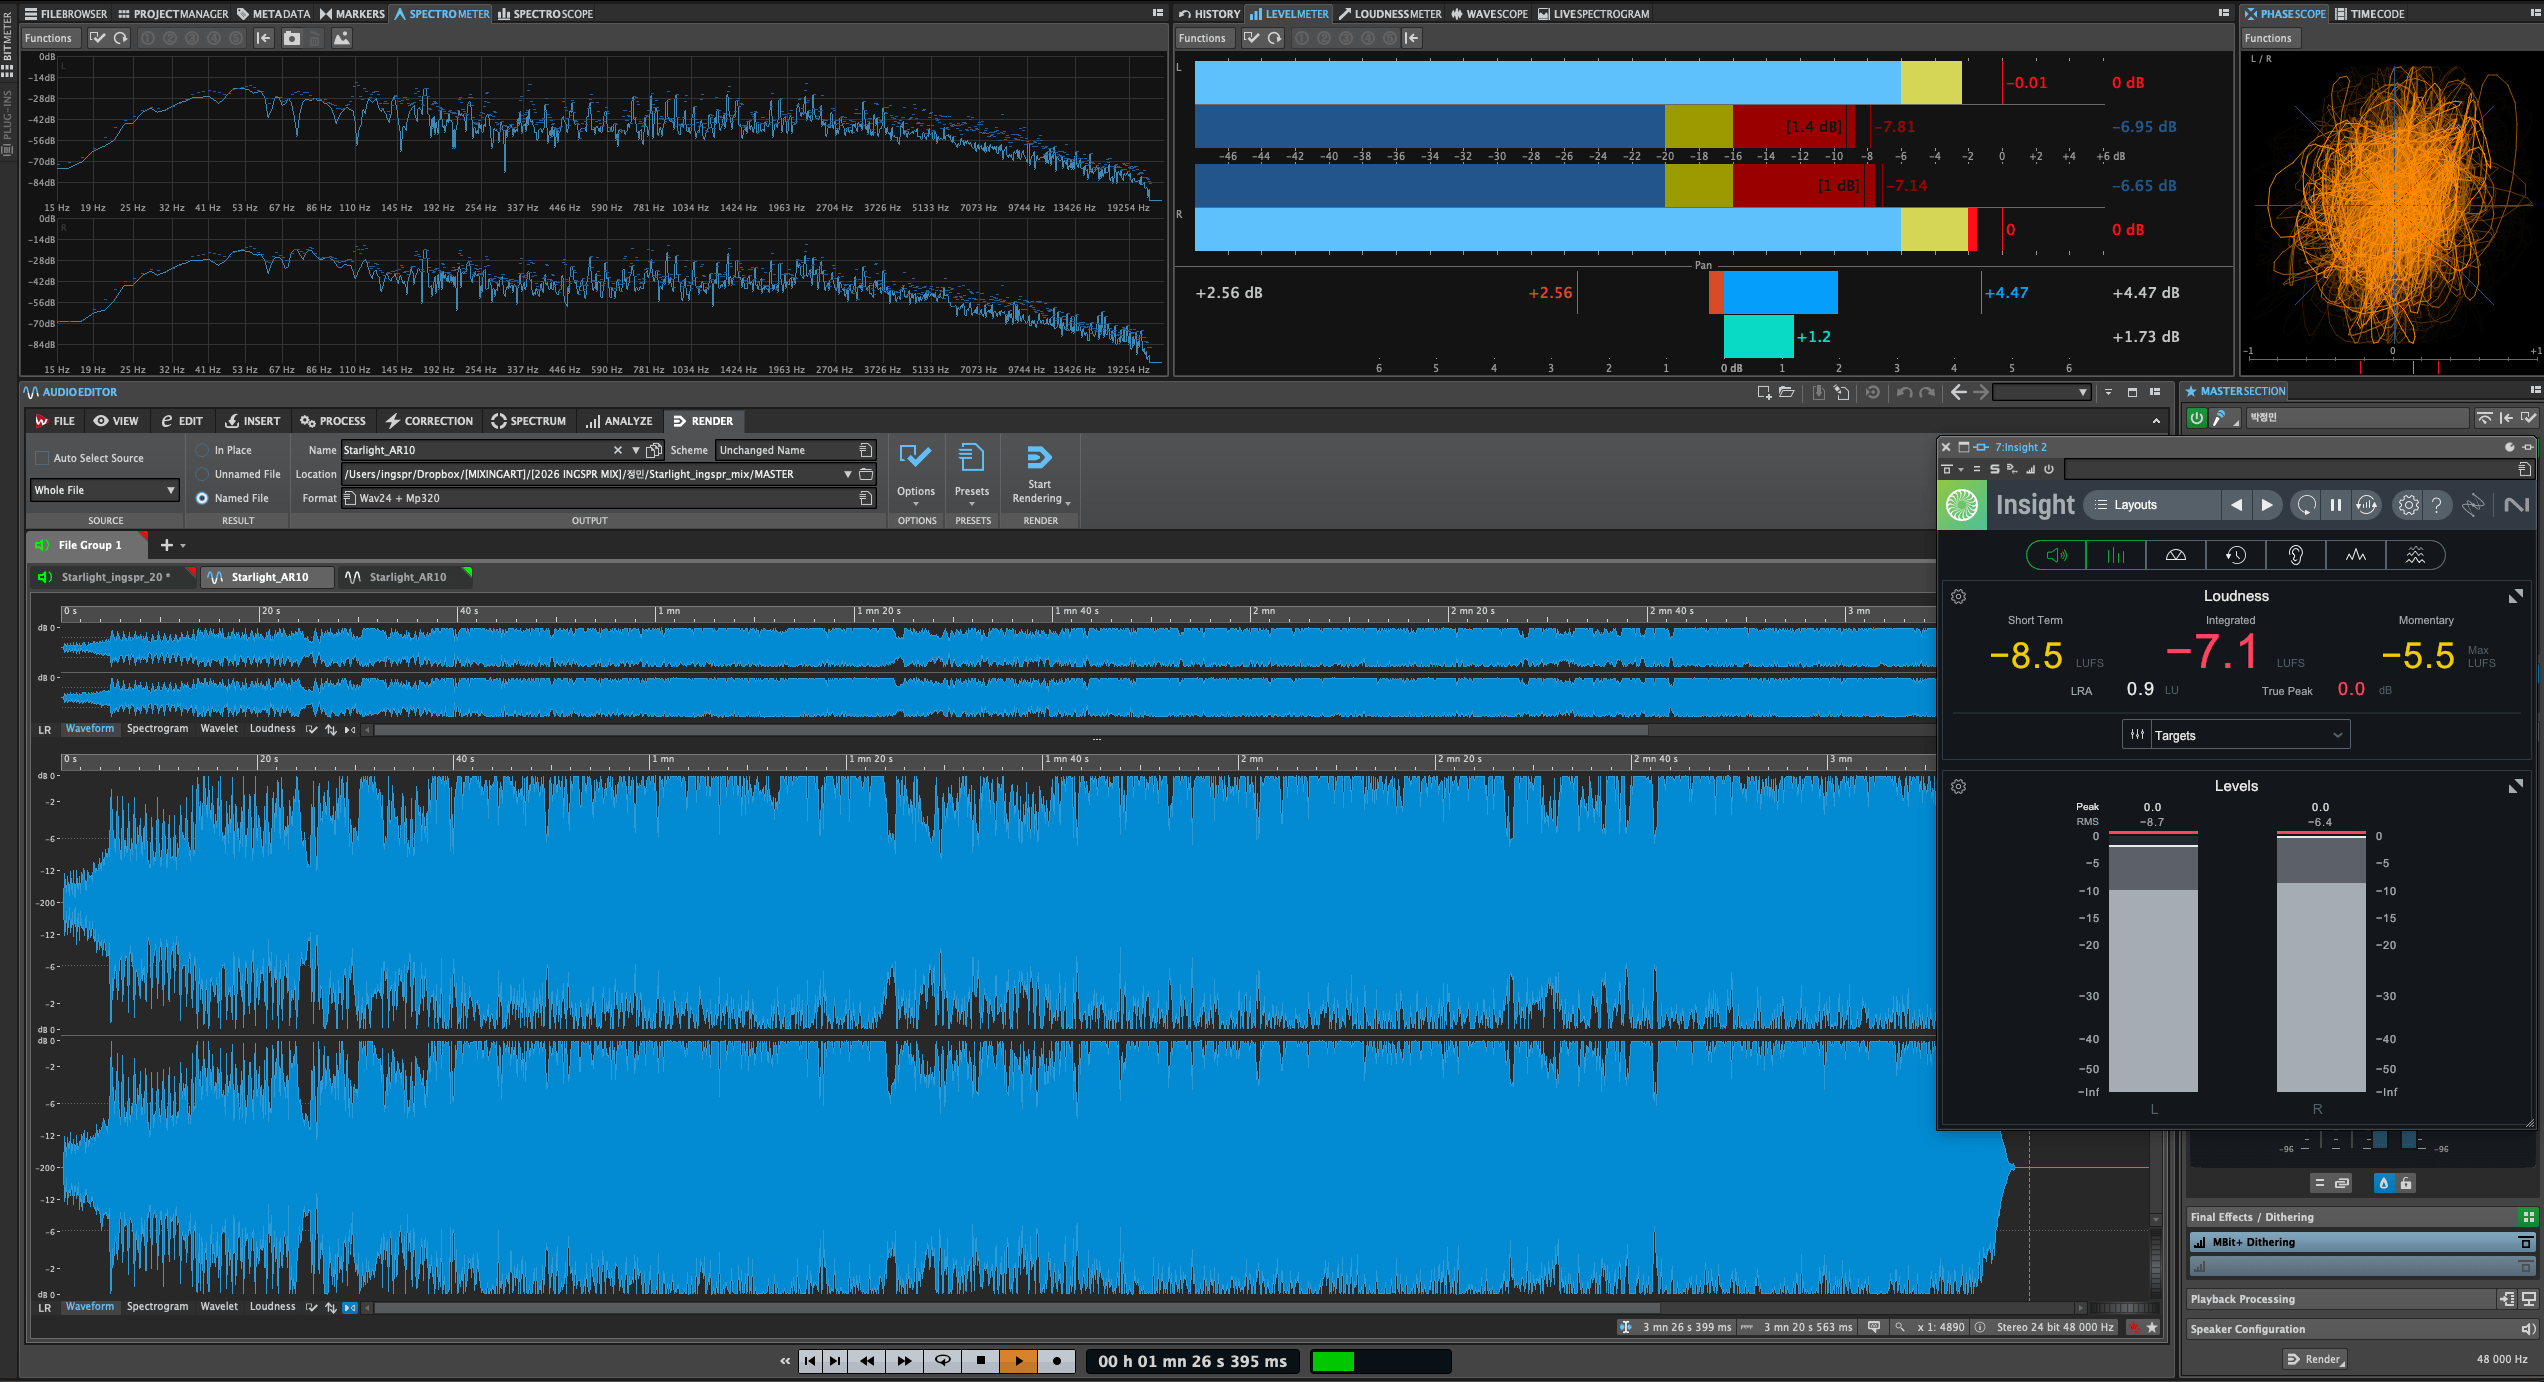Click the Insight settings gear icon
Screen dimensions: 2544x1382
(2407, 505)
